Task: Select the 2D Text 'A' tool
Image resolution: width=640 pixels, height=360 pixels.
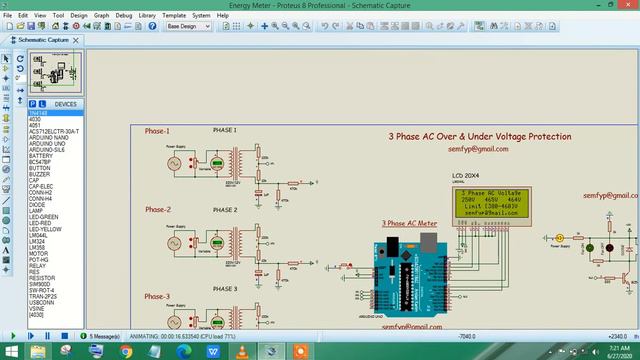Action: pos(6,250)
